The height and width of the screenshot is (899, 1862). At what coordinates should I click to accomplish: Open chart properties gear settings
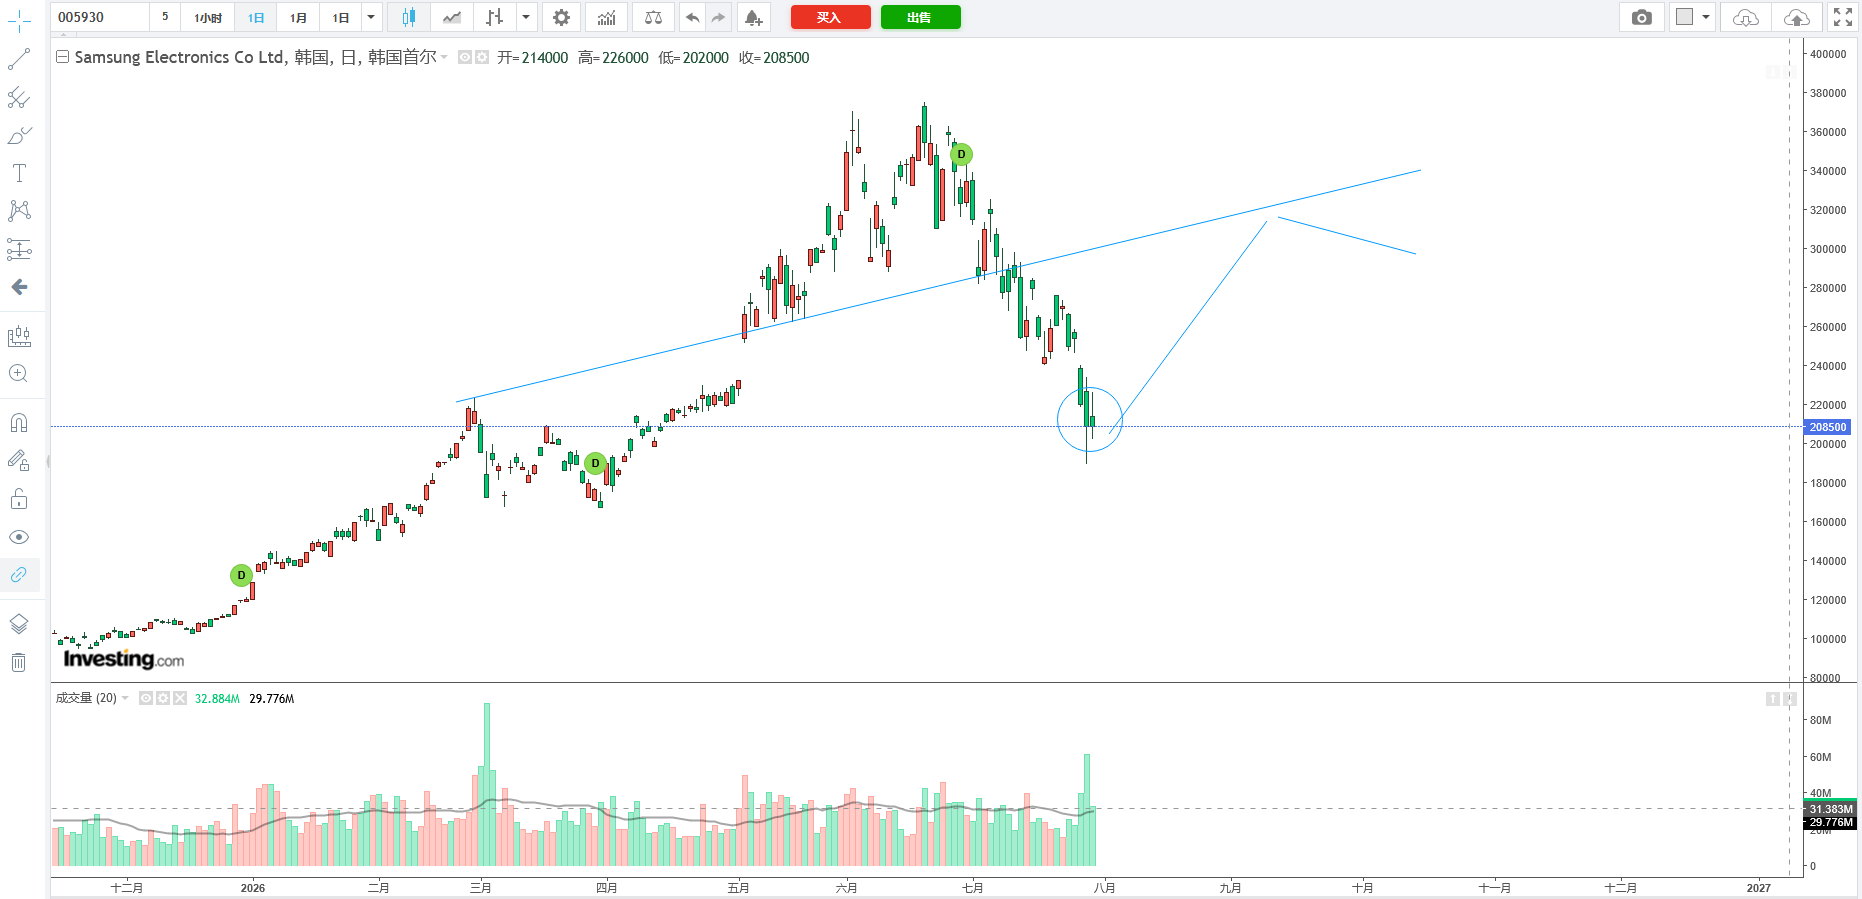tap(562, 17)
